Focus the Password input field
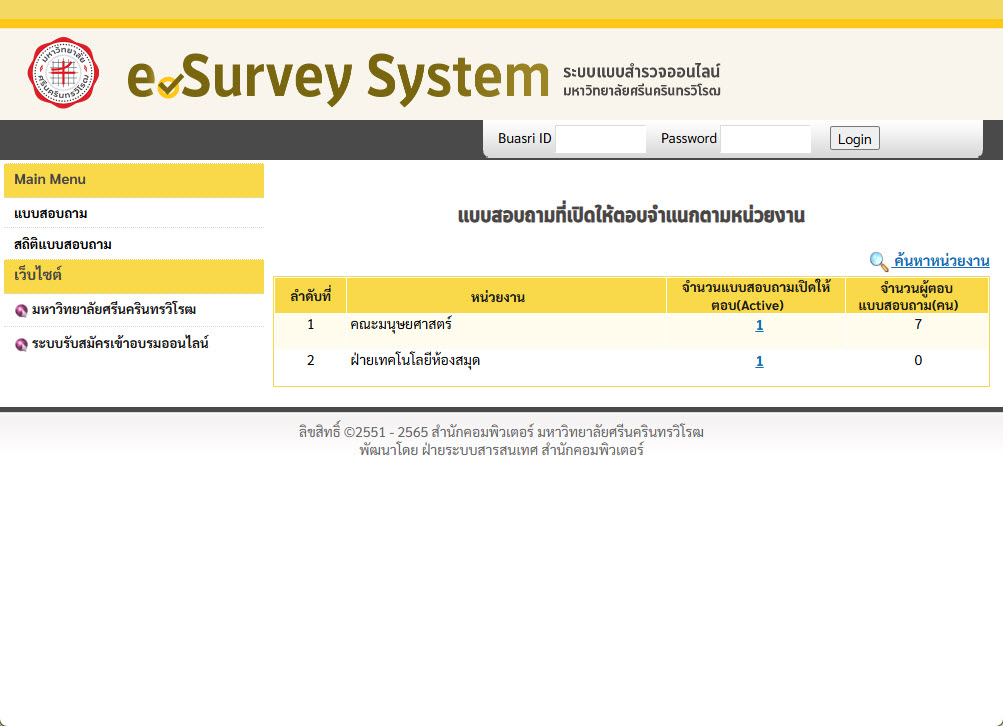 point(765,139)
